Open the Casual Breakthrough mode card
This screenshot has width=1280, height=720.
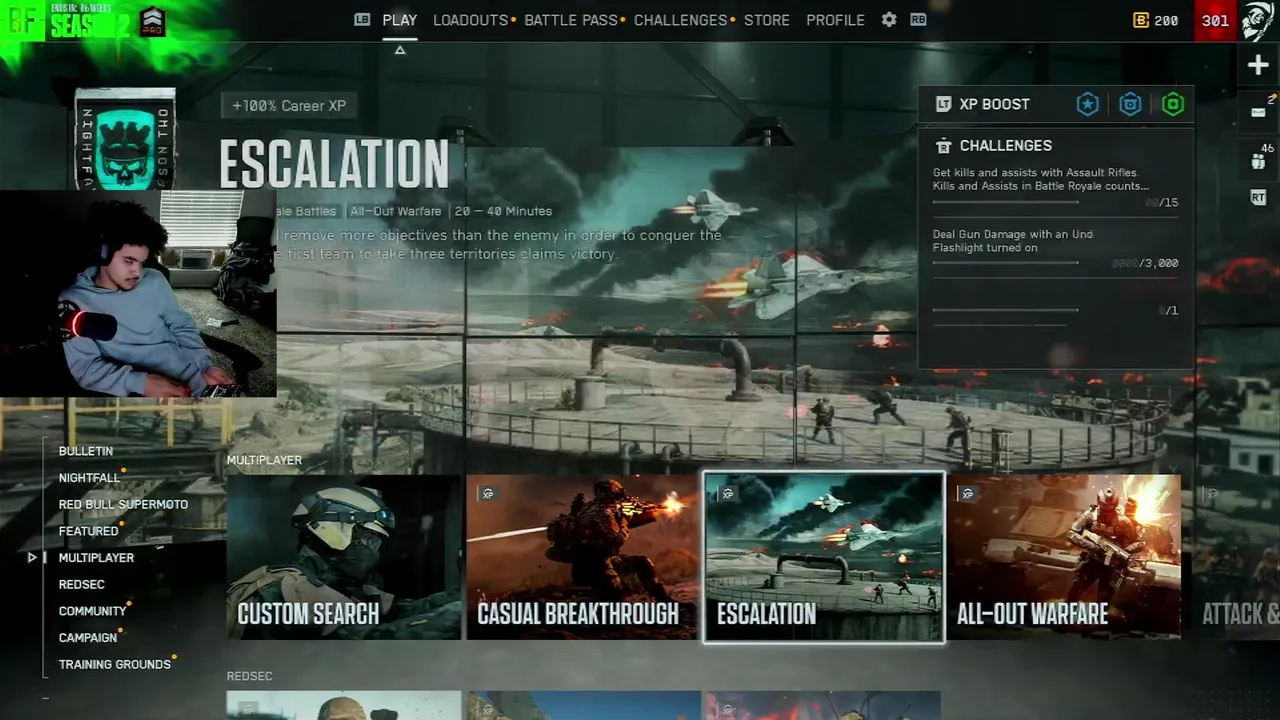tap(582, 557)
